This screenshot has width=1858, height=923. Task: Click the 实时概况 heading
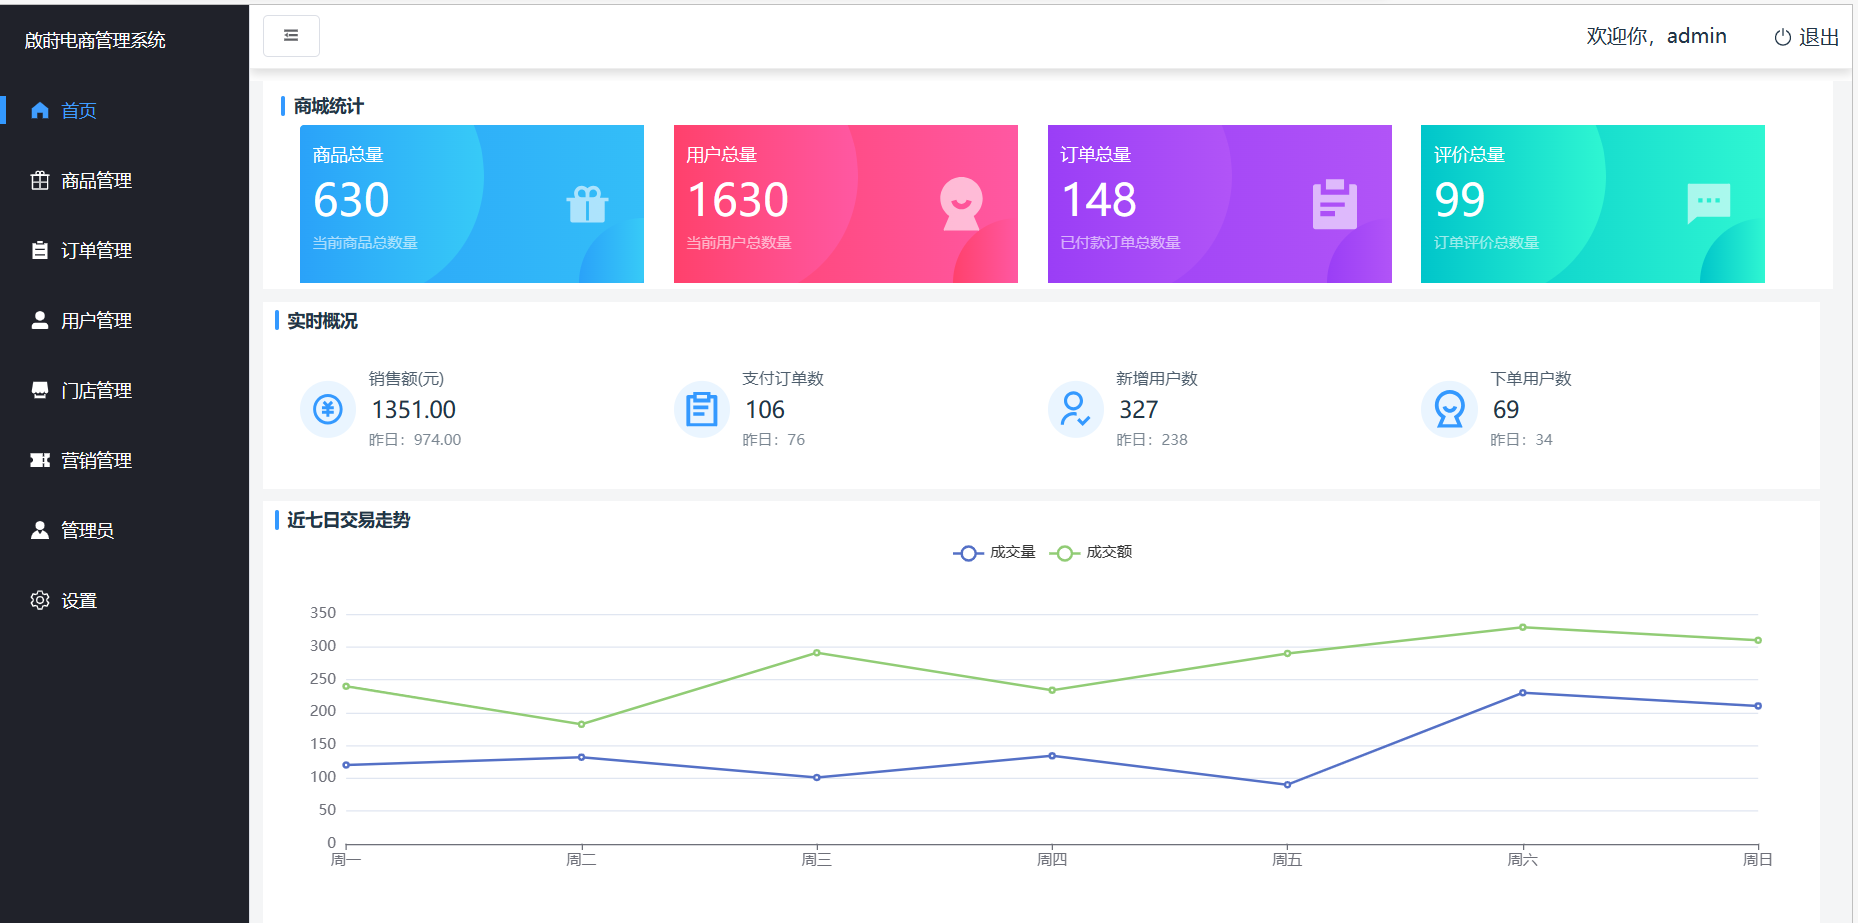(x=322, y=321)
